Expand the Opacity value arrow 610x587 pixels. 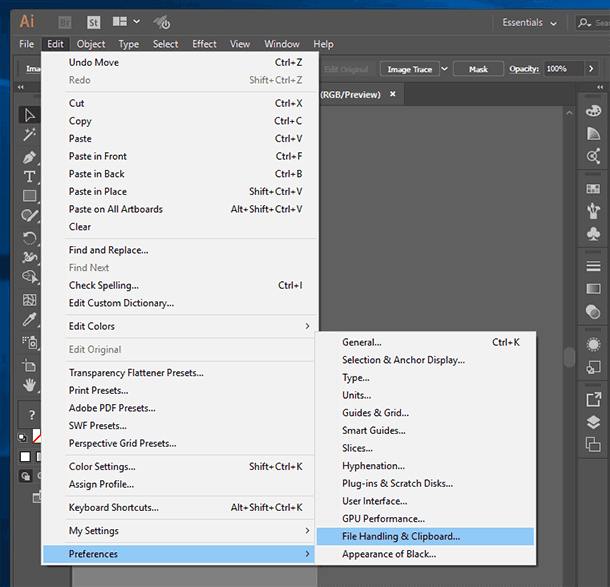pos(591,69)
